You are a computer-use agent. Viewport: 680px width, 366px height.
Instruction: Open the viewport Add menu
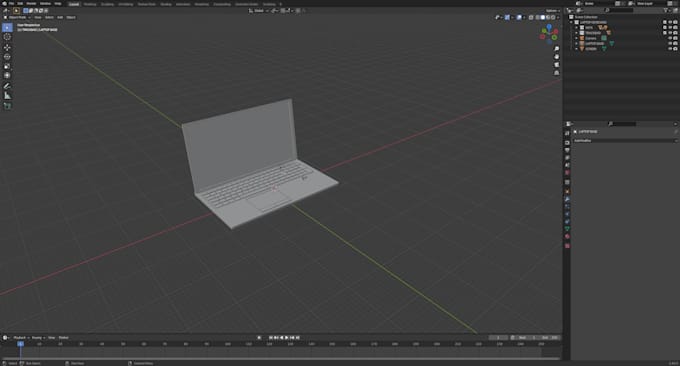coord(60,17)
